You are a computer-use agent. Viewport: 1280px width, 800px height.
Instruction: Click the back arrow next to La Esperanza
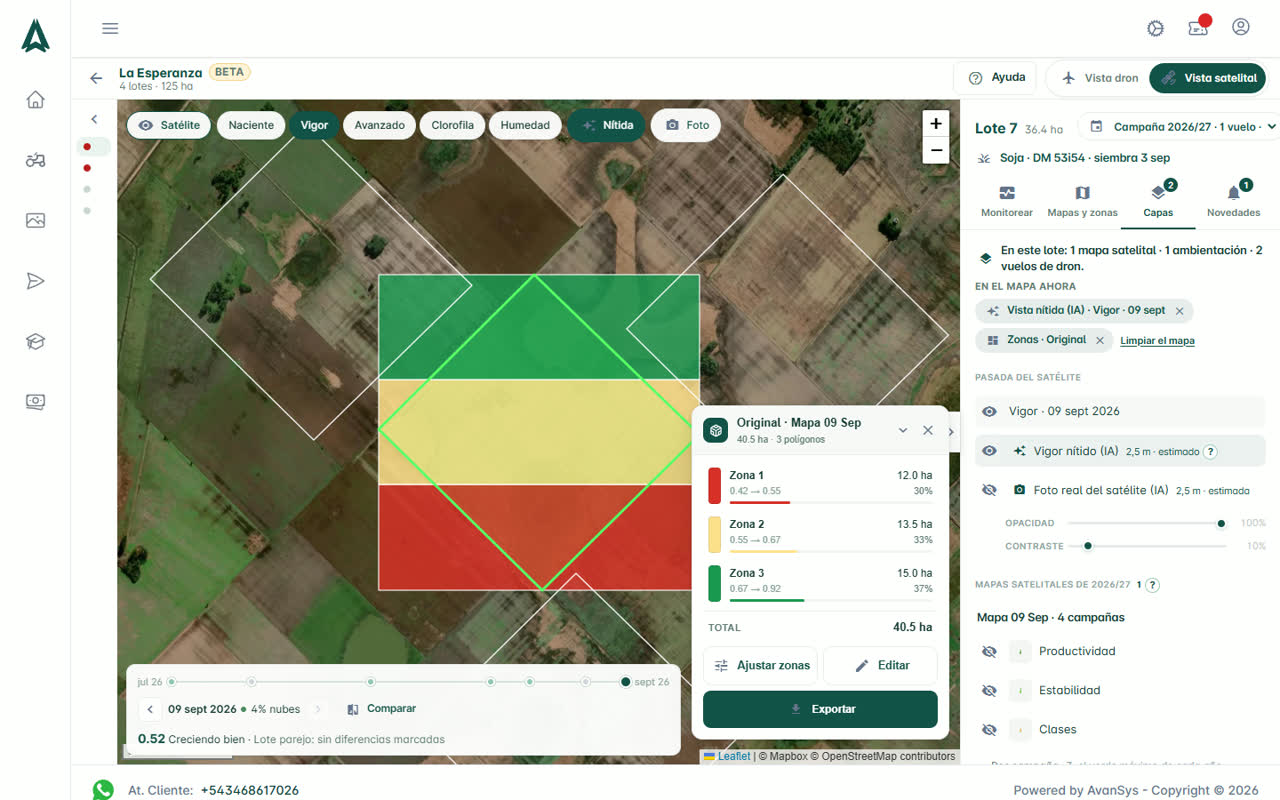(96, 78)
